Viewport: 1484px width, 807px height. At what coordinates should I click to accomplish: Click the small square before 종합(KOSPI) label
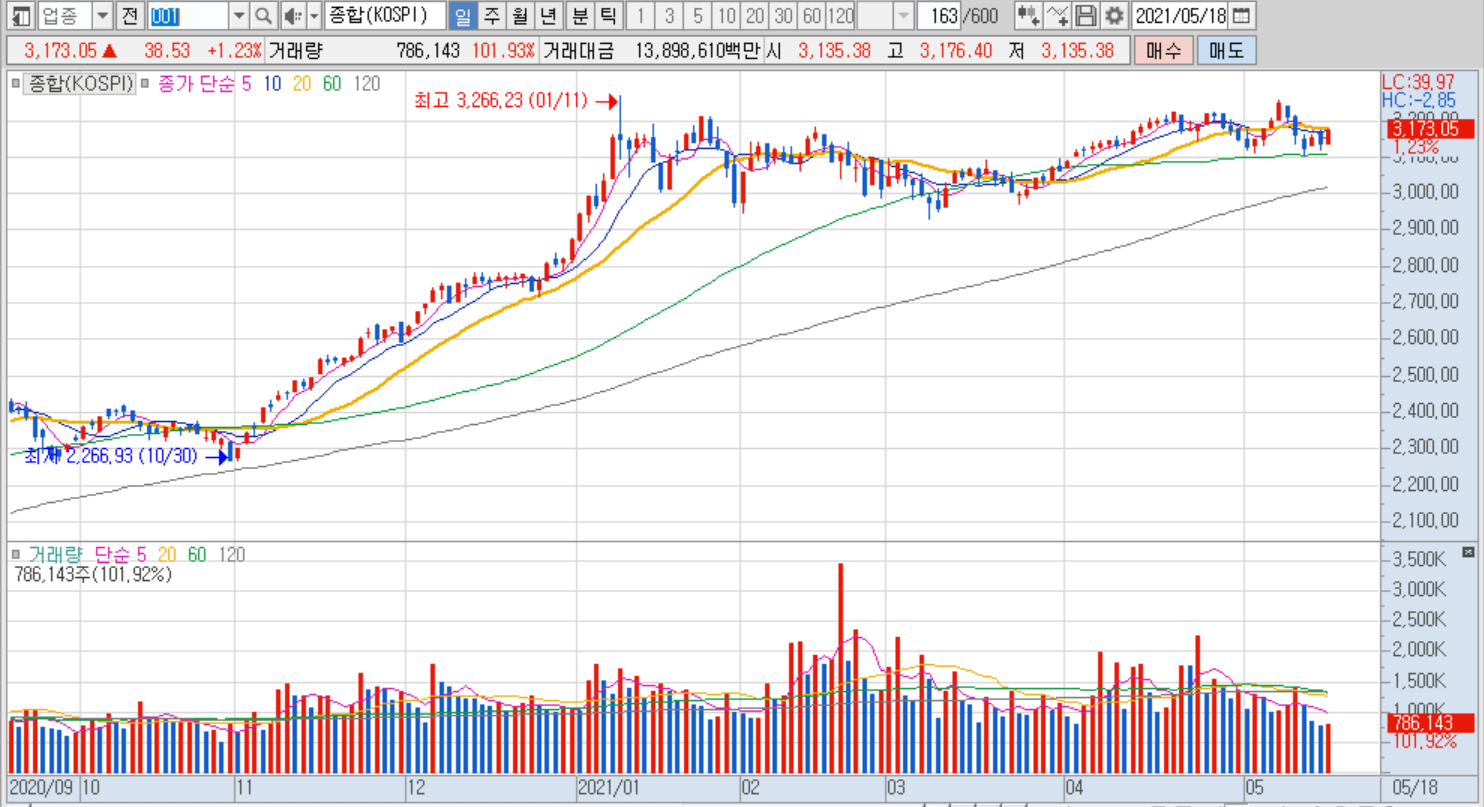tap(16, 84)
